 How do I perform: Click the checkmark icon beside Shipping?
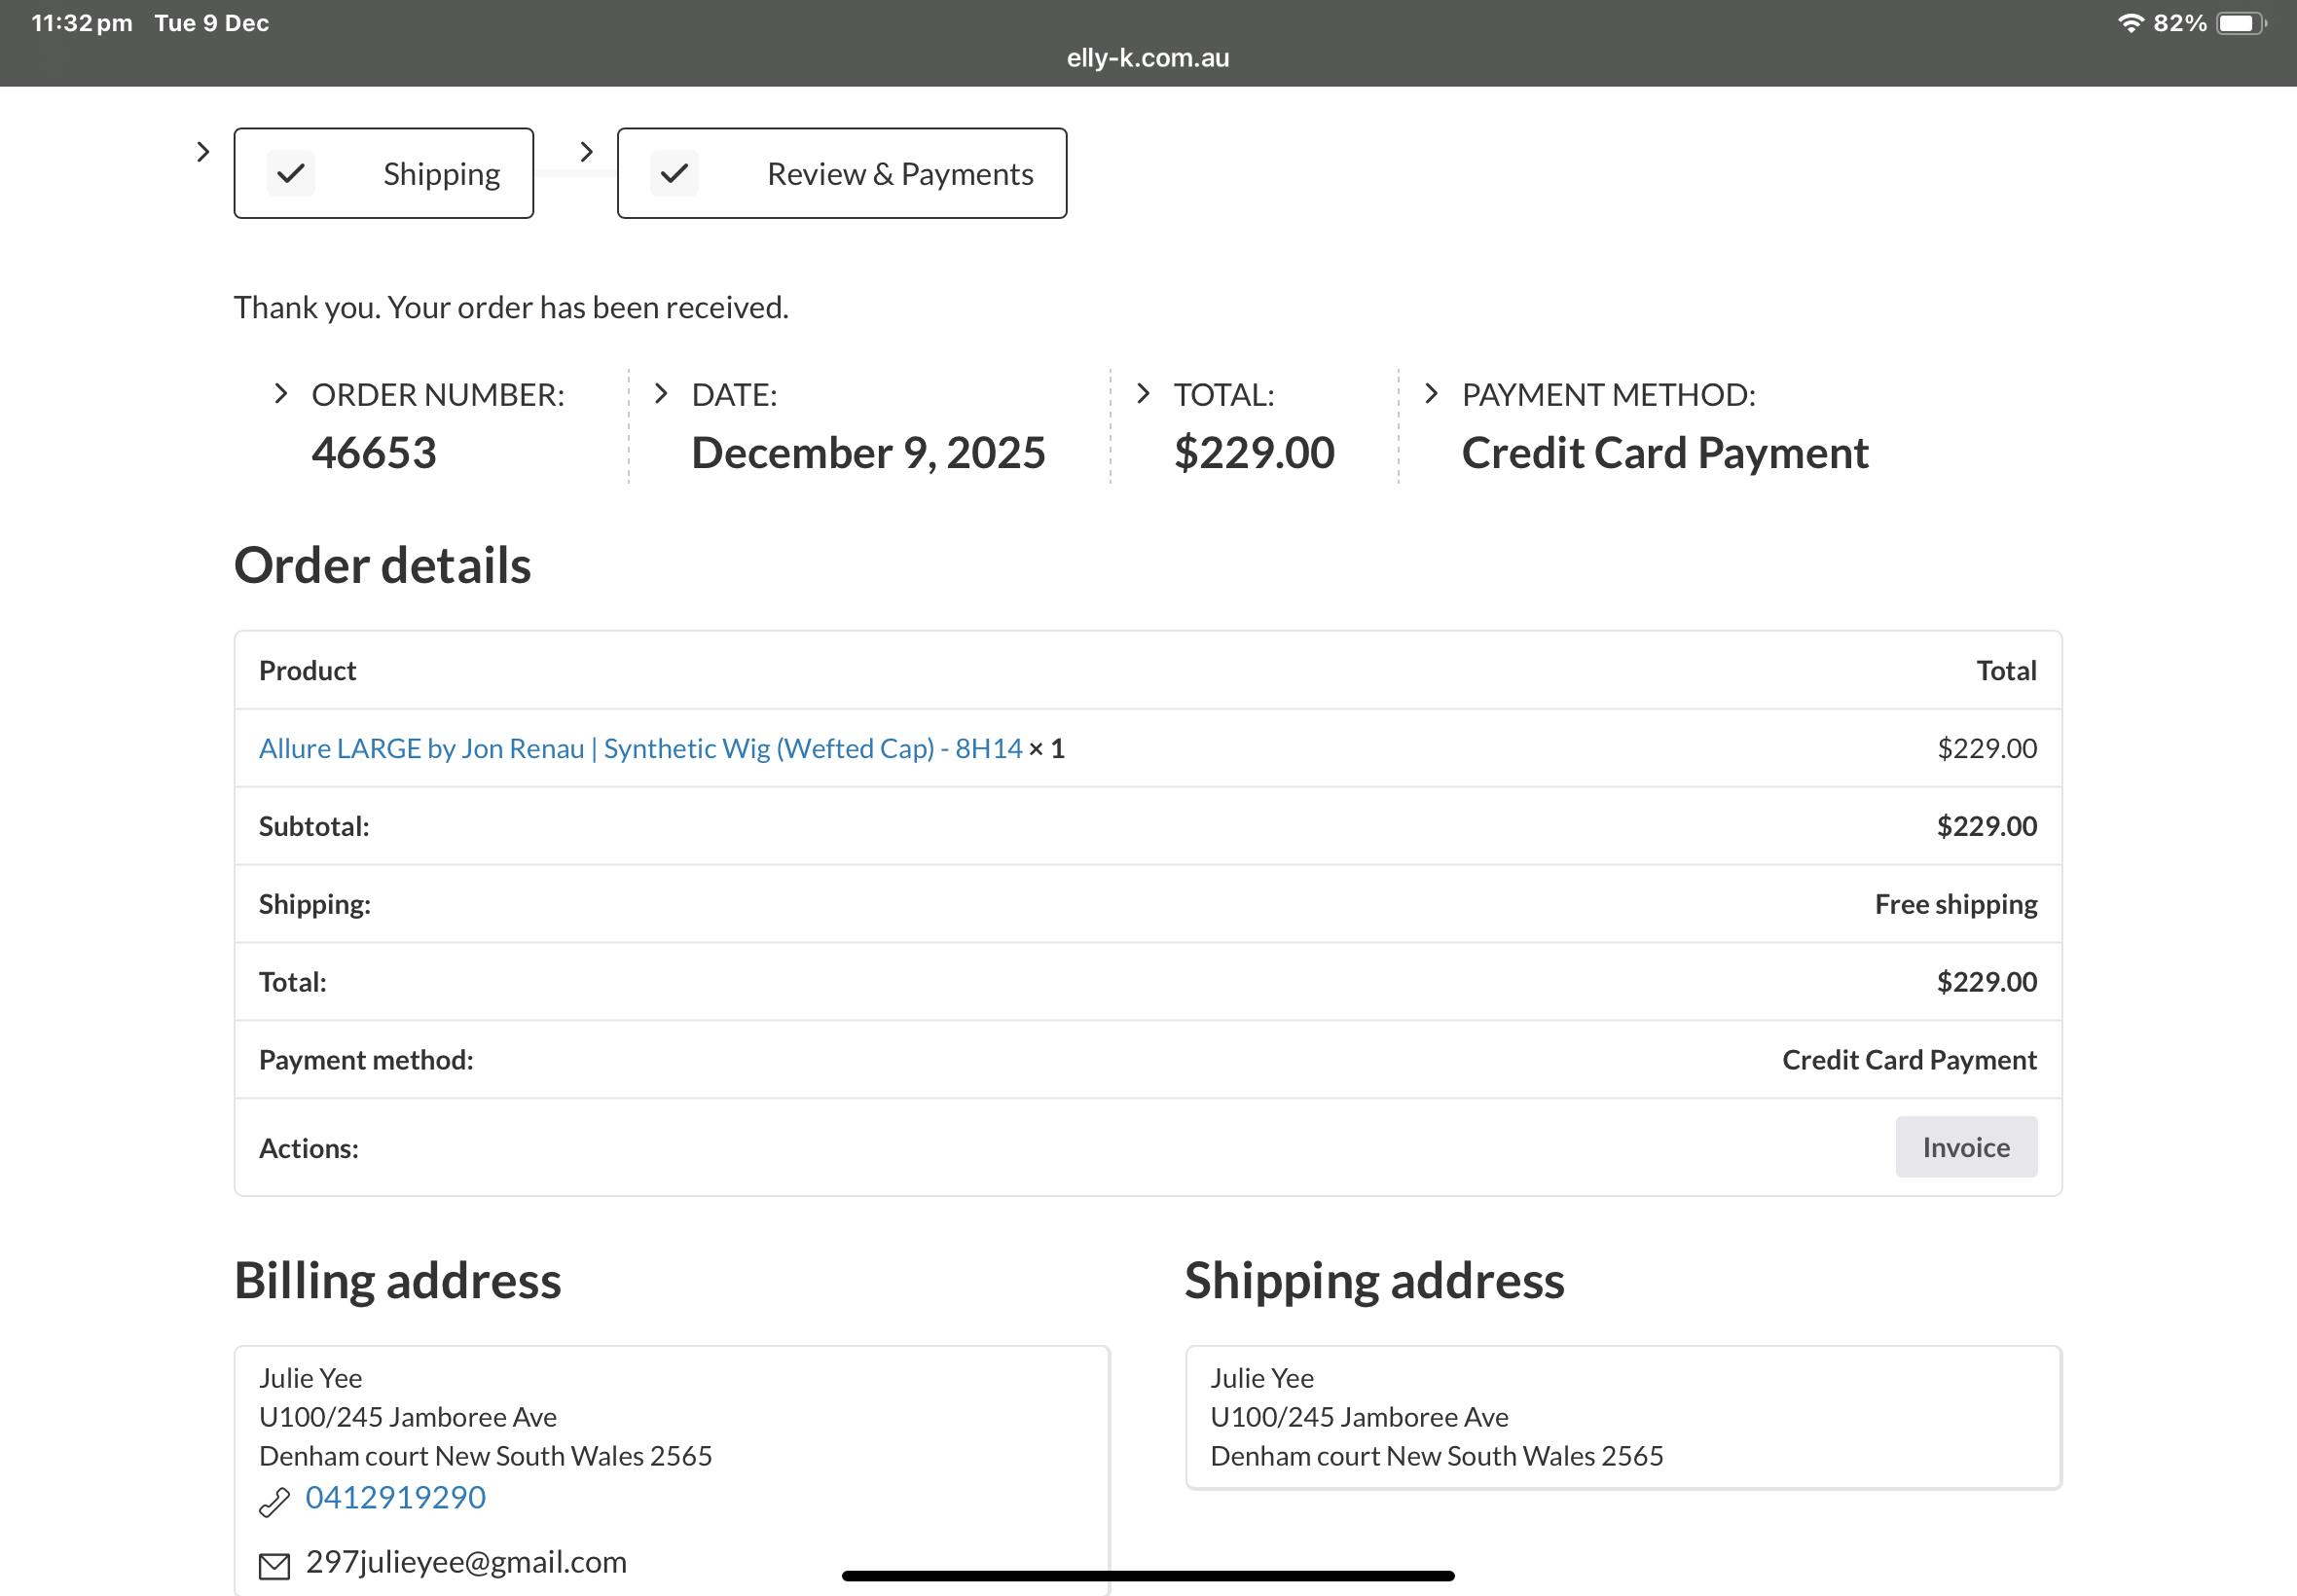pos(291,174)
